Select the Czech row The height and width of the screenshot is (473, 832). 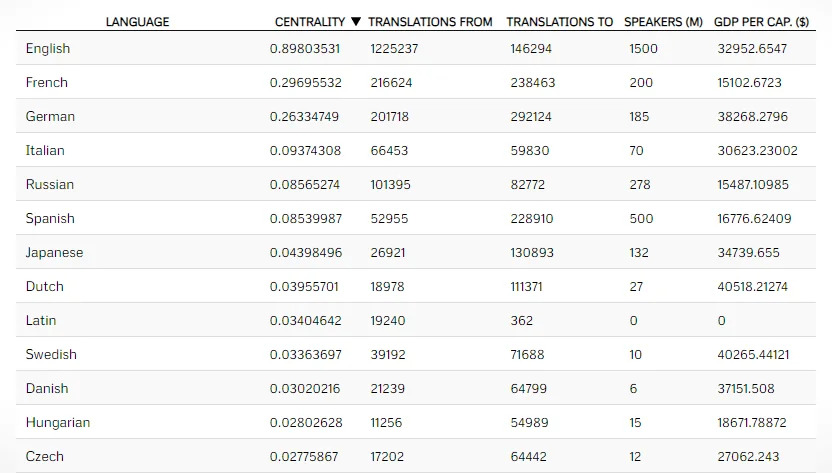click(45, 457)
